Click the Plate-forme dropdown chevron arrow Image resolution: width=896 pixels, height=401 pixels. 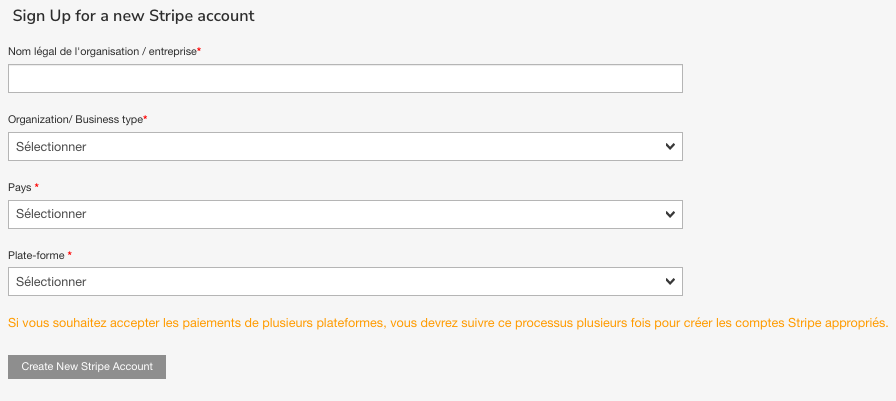(670, 282)
